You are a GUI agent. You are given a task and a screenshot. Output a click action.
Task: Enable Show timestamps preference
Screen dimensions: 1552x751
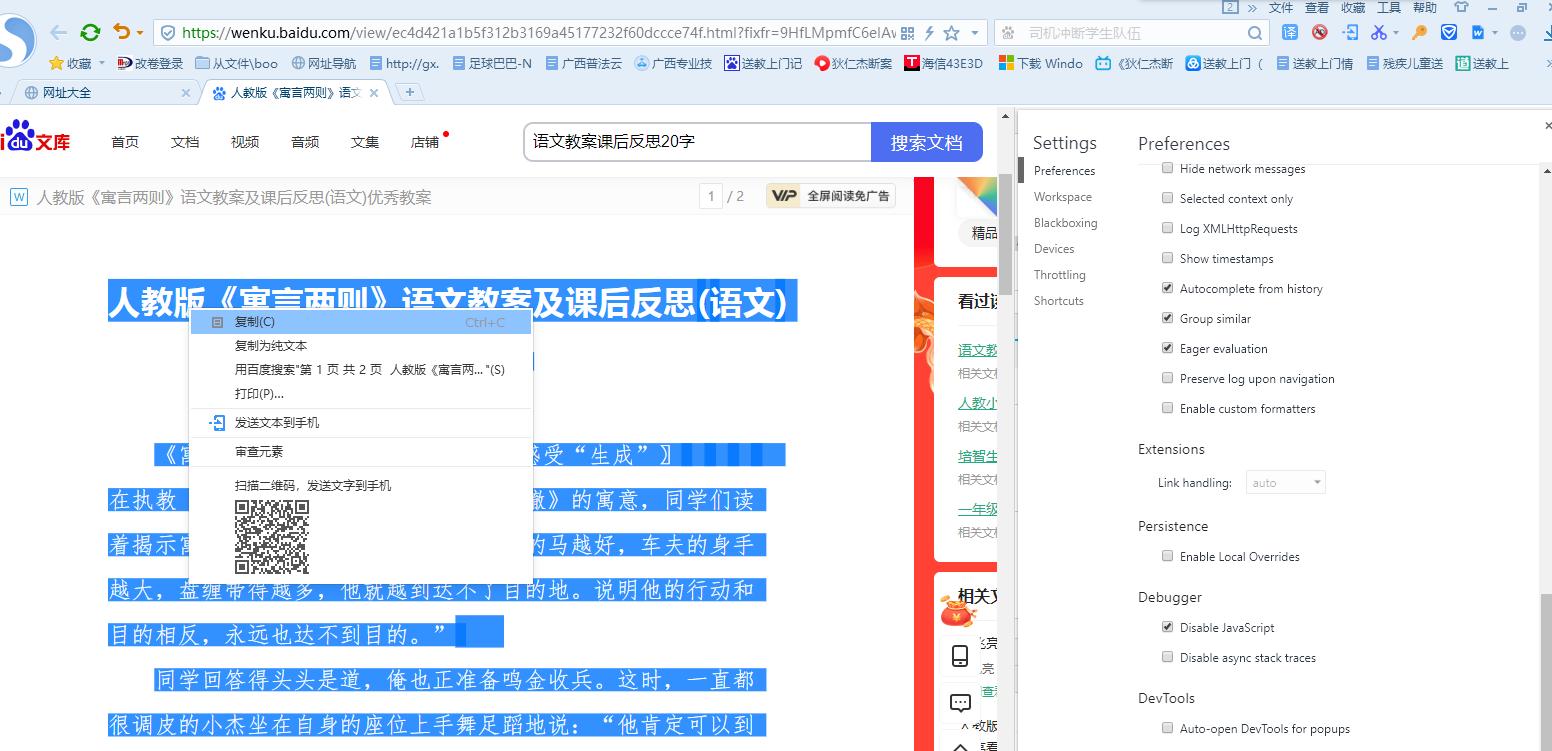(1167, 258)
